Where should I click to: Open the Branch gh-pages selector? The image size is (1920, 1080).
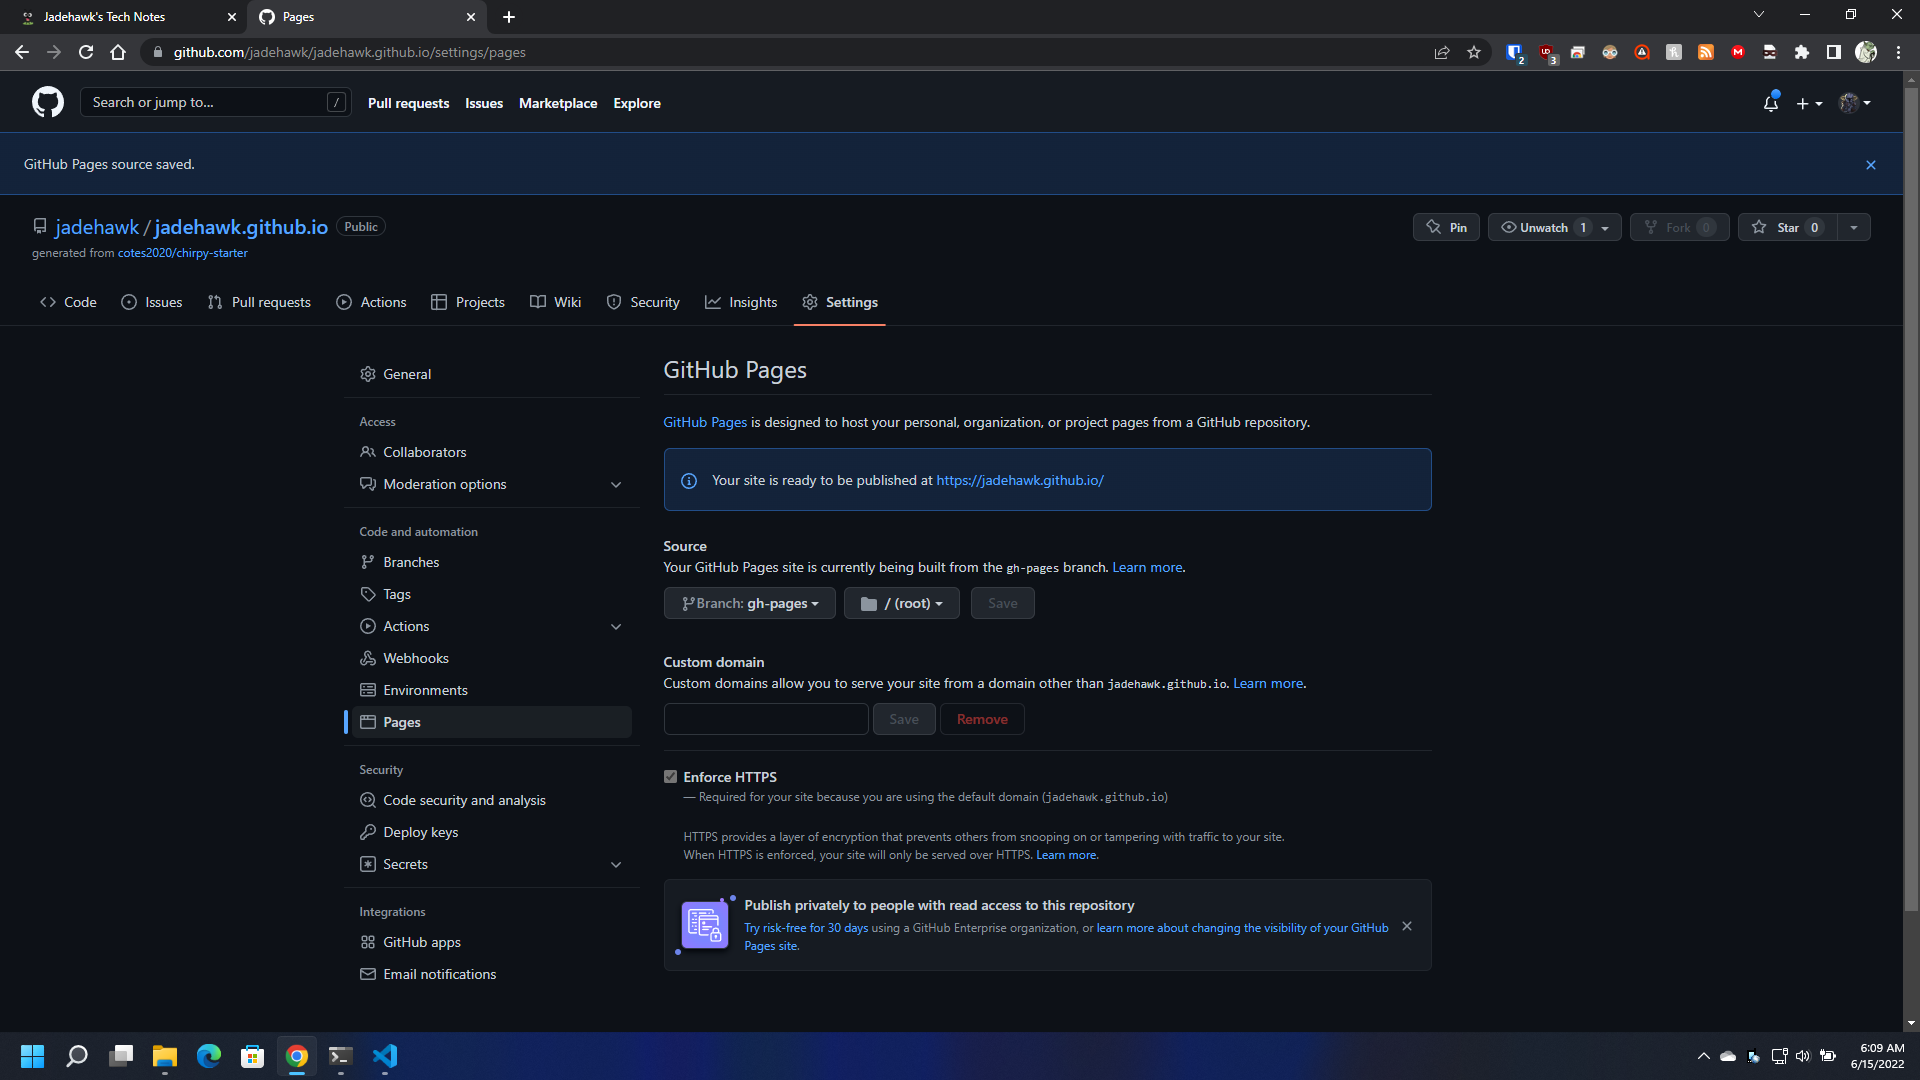(x=749, y=603)
